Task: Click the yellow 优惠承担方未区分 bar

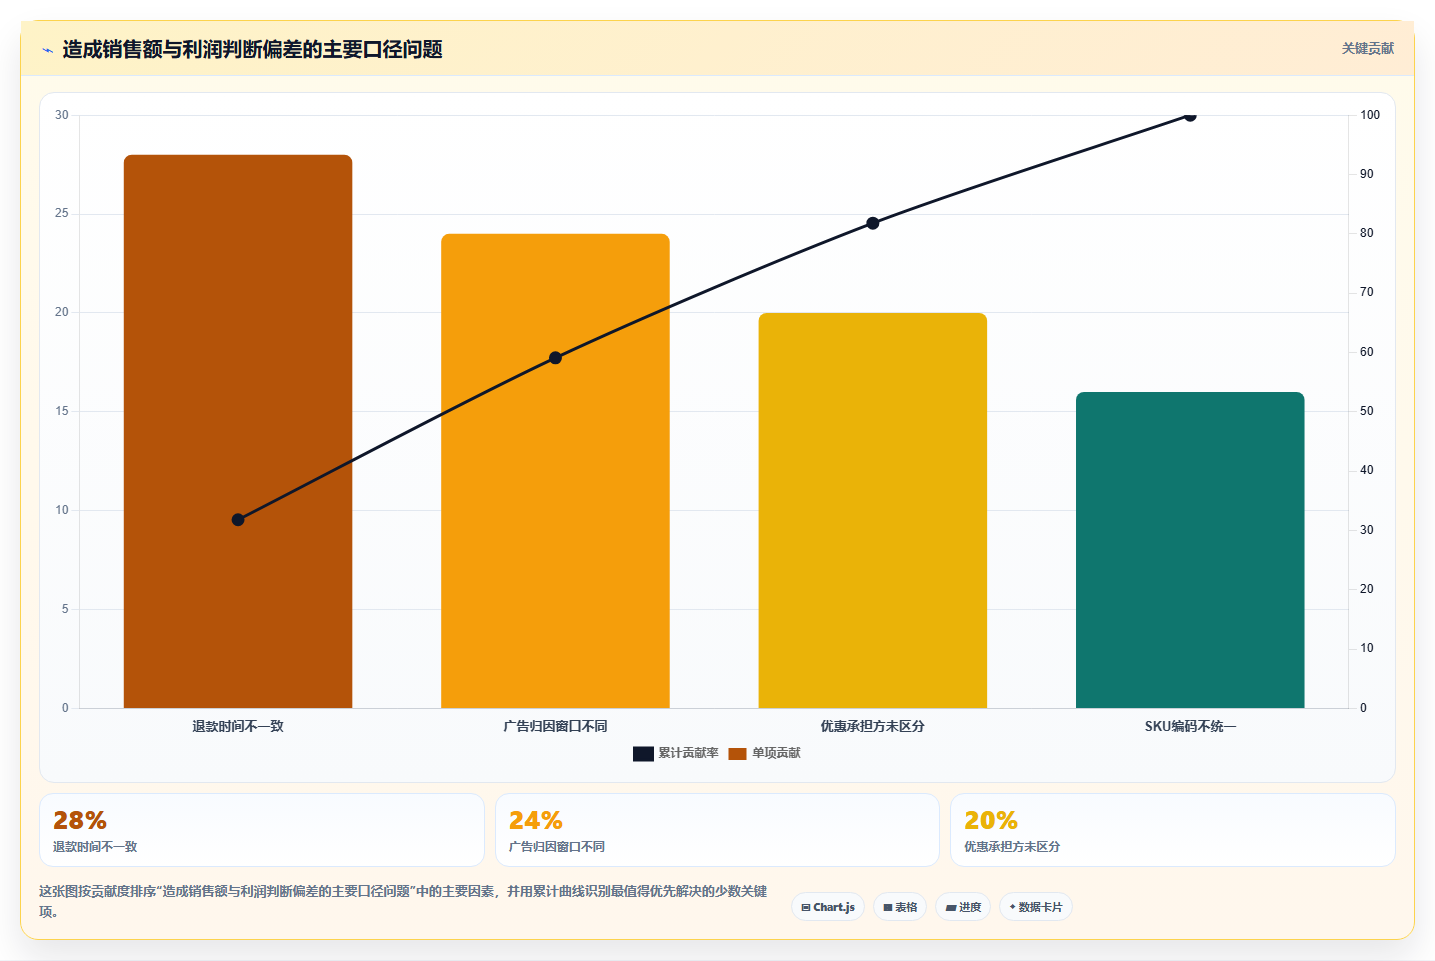Action: click(873, 510)
